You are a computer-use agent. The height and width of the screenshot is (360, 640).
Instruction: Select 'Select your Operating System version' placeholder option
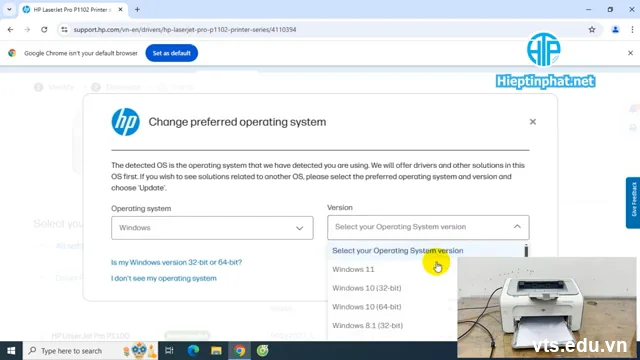tap(398, 251)
